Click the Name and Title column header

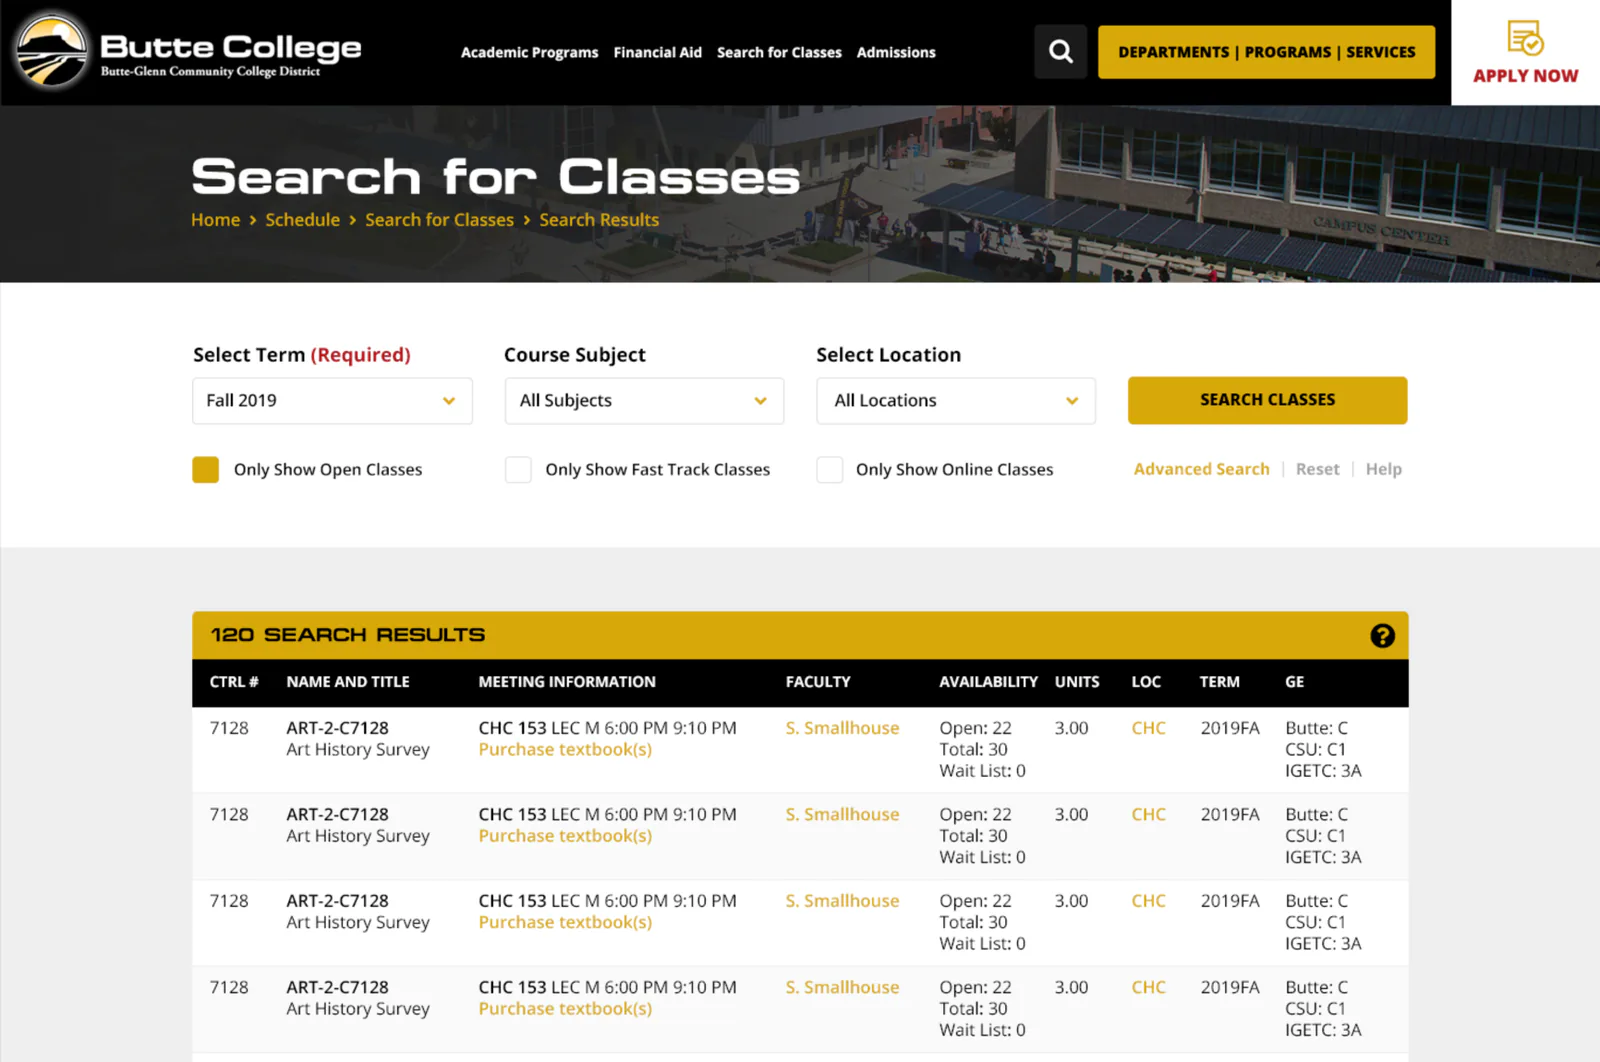point(348,682)
